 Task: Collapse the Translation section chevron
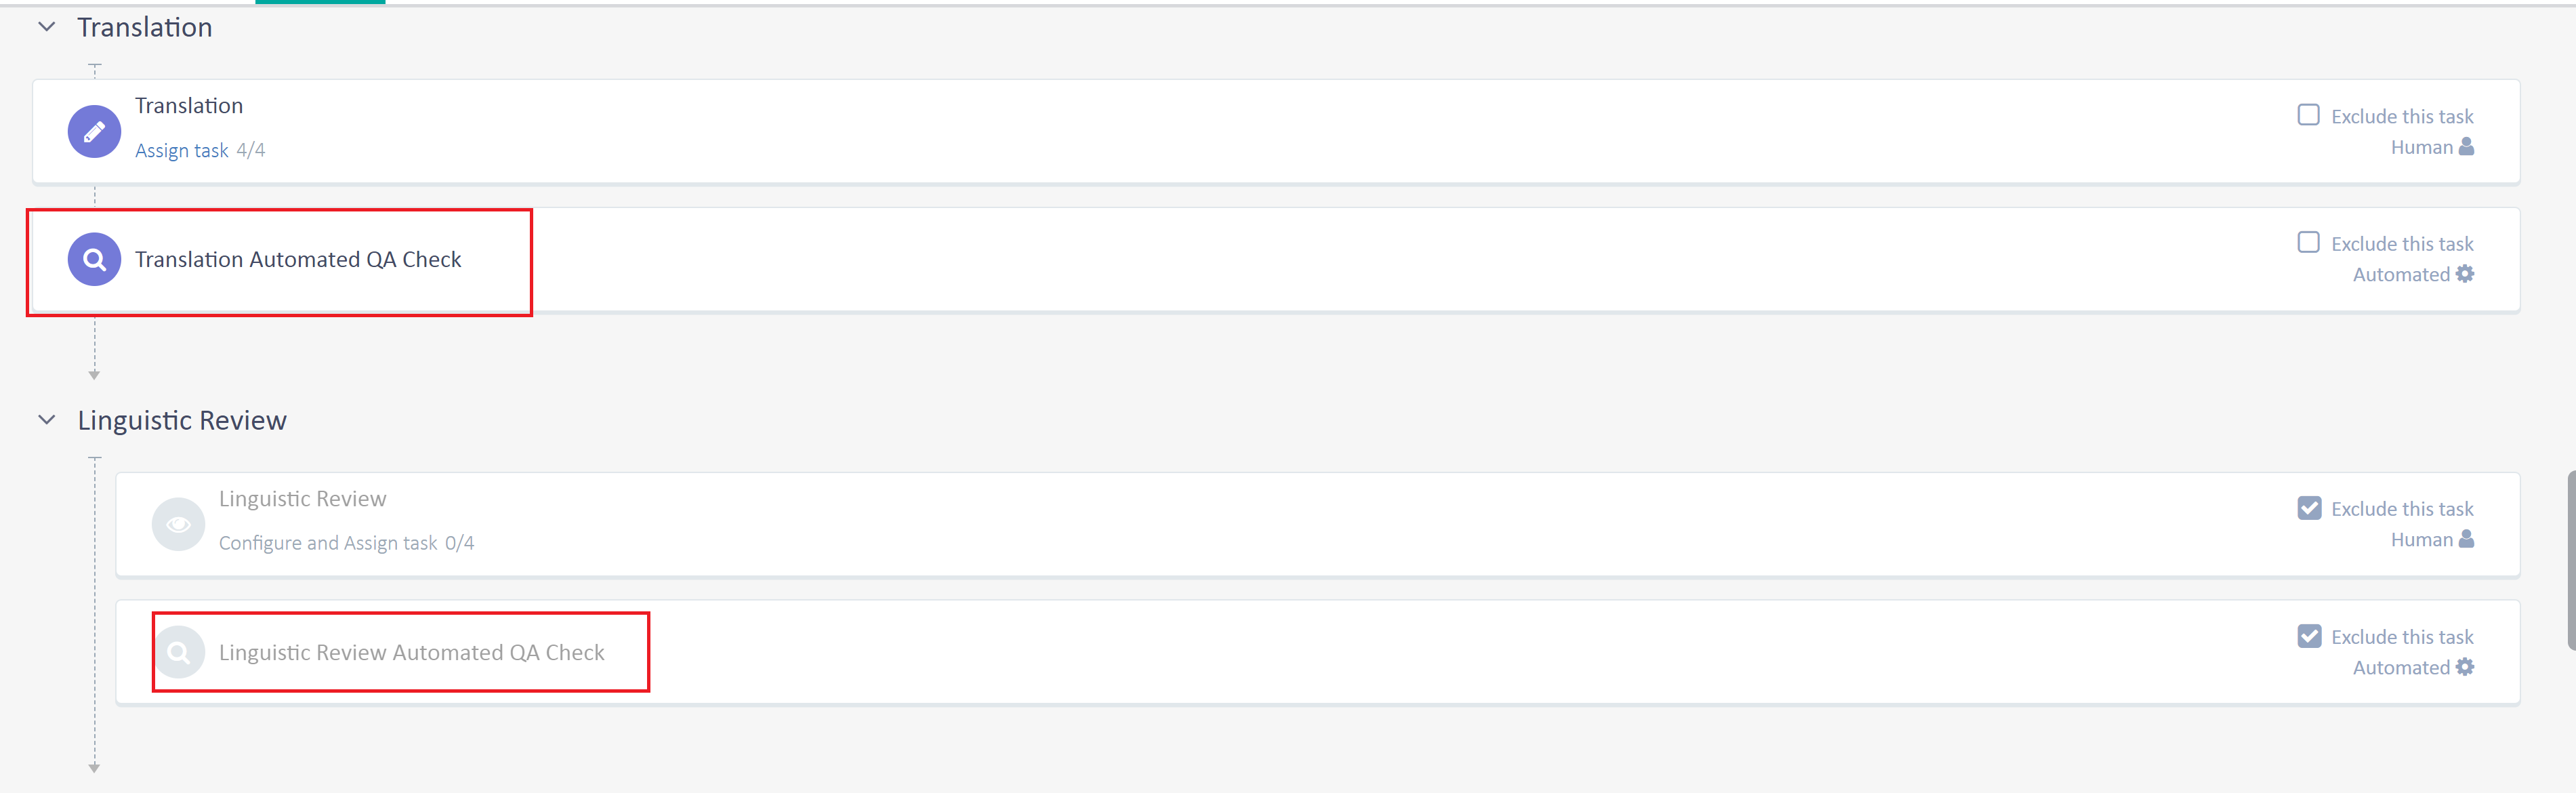46,27
